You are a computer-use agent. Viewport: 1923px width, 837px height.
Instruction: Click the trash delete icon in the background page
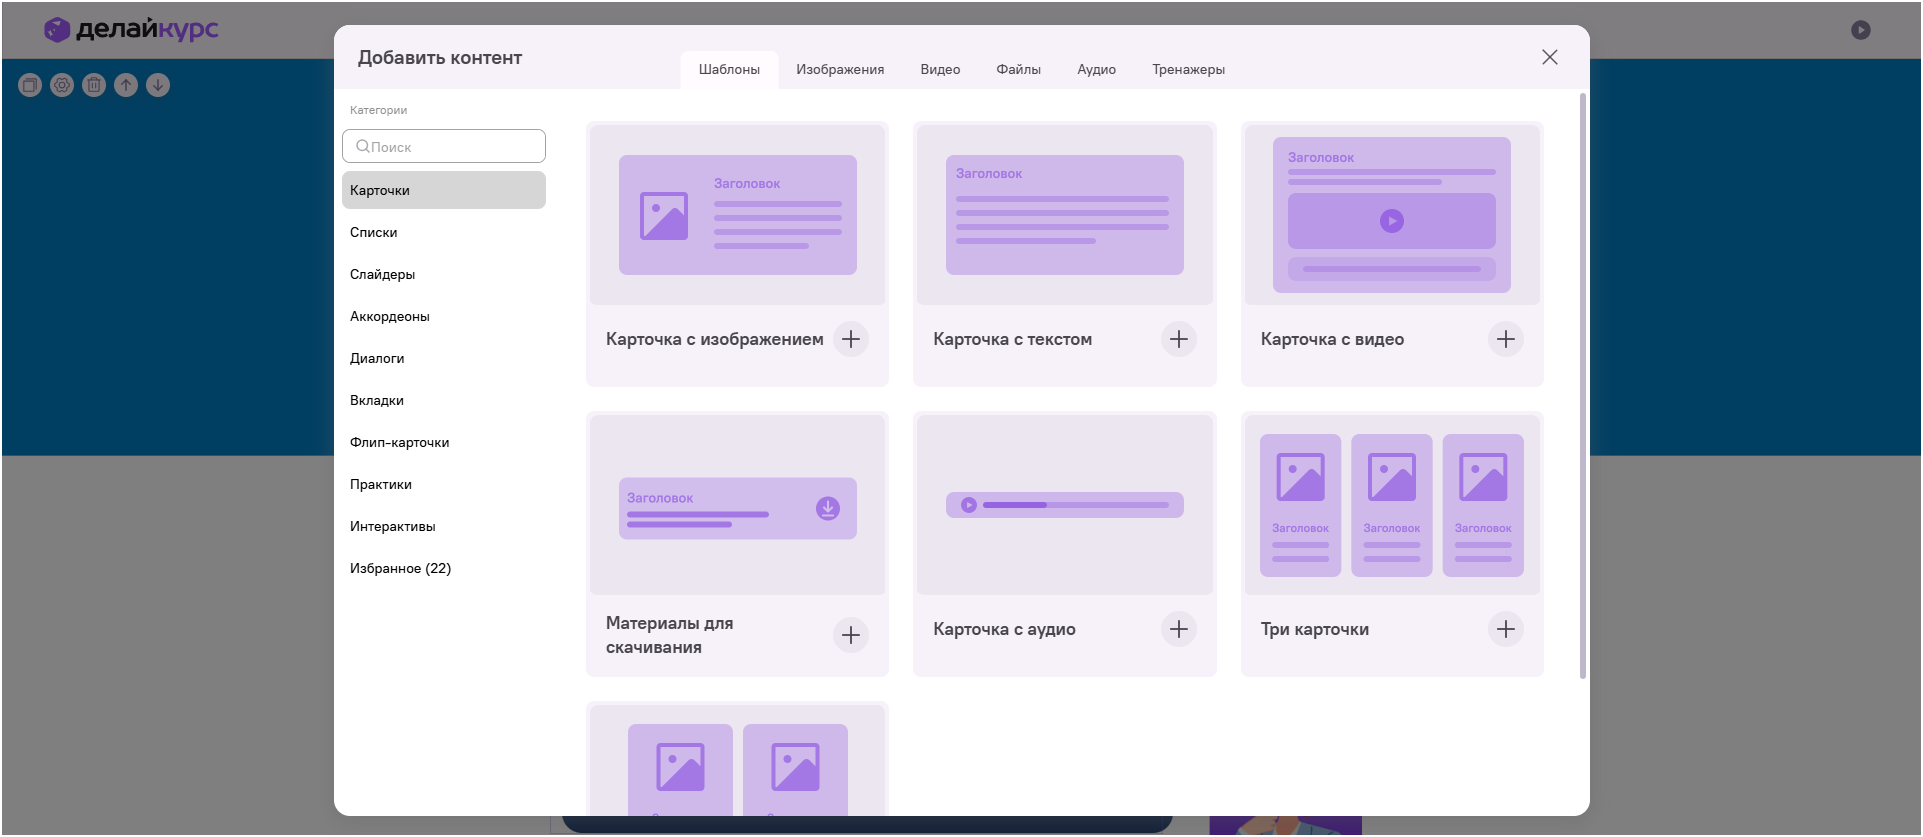click(94, 85)
